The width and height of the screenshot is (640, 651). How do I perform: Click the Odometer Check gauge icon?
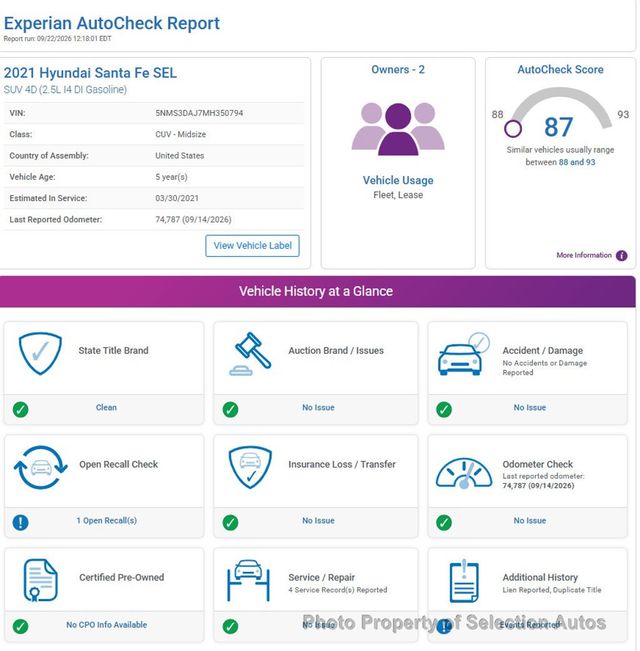[464, 473]
